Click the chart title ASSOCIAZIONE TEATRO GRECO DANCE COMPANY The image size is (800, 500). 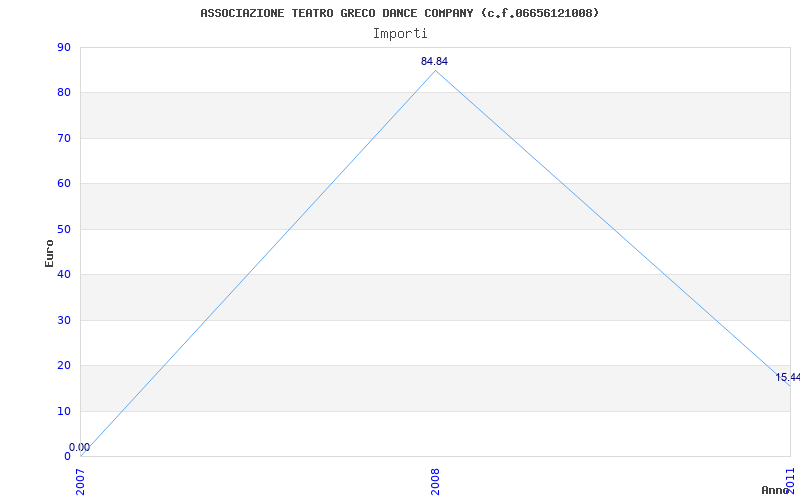(399, 13)
